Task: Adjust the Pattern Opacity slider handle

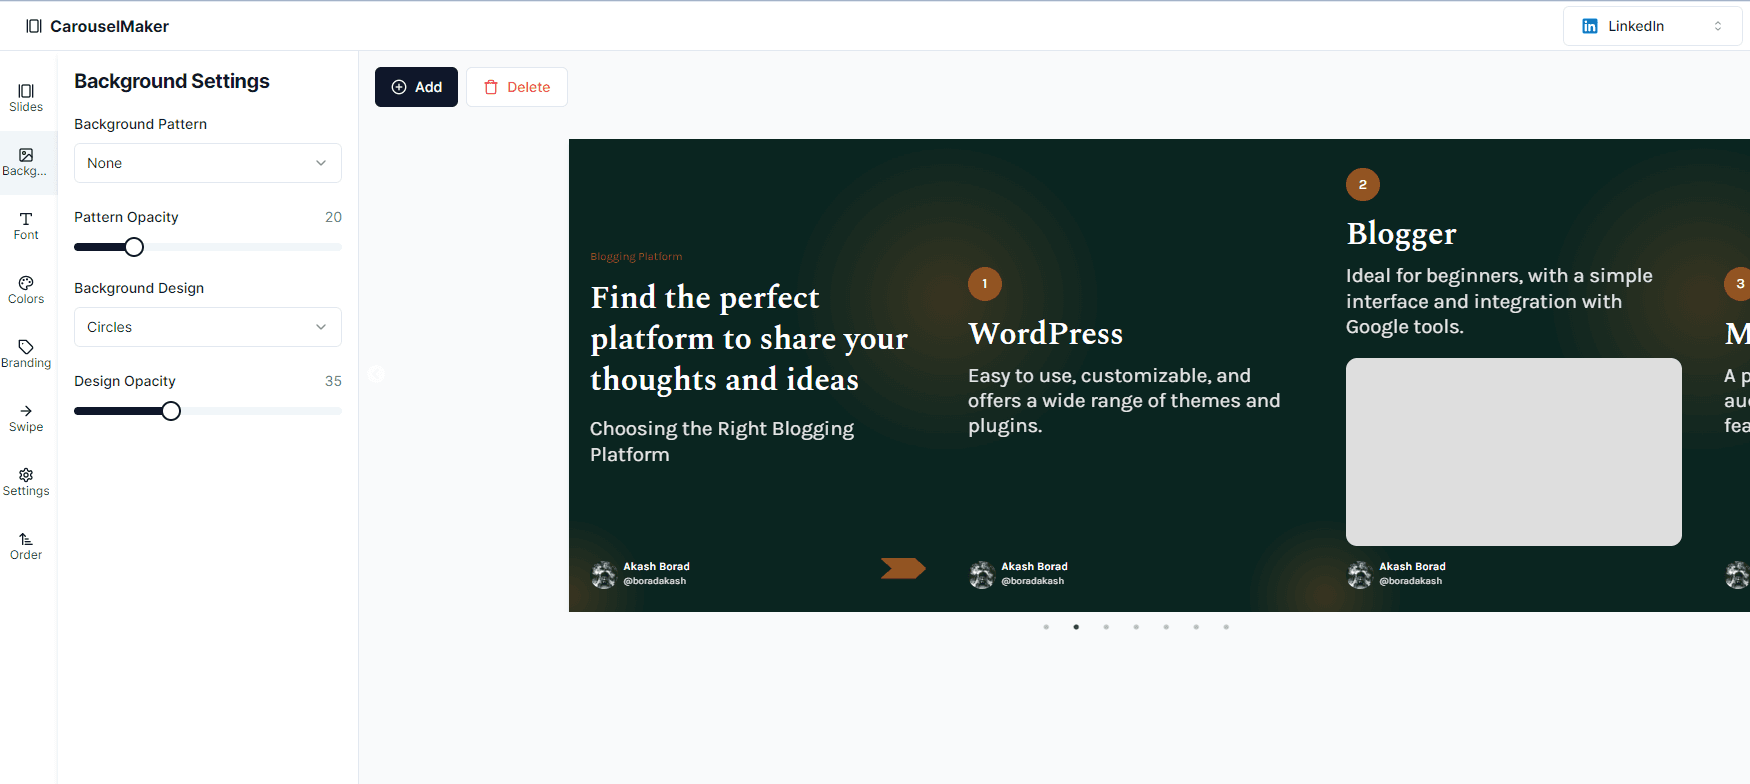Action: pyautogui.click(x=134, y=247)
